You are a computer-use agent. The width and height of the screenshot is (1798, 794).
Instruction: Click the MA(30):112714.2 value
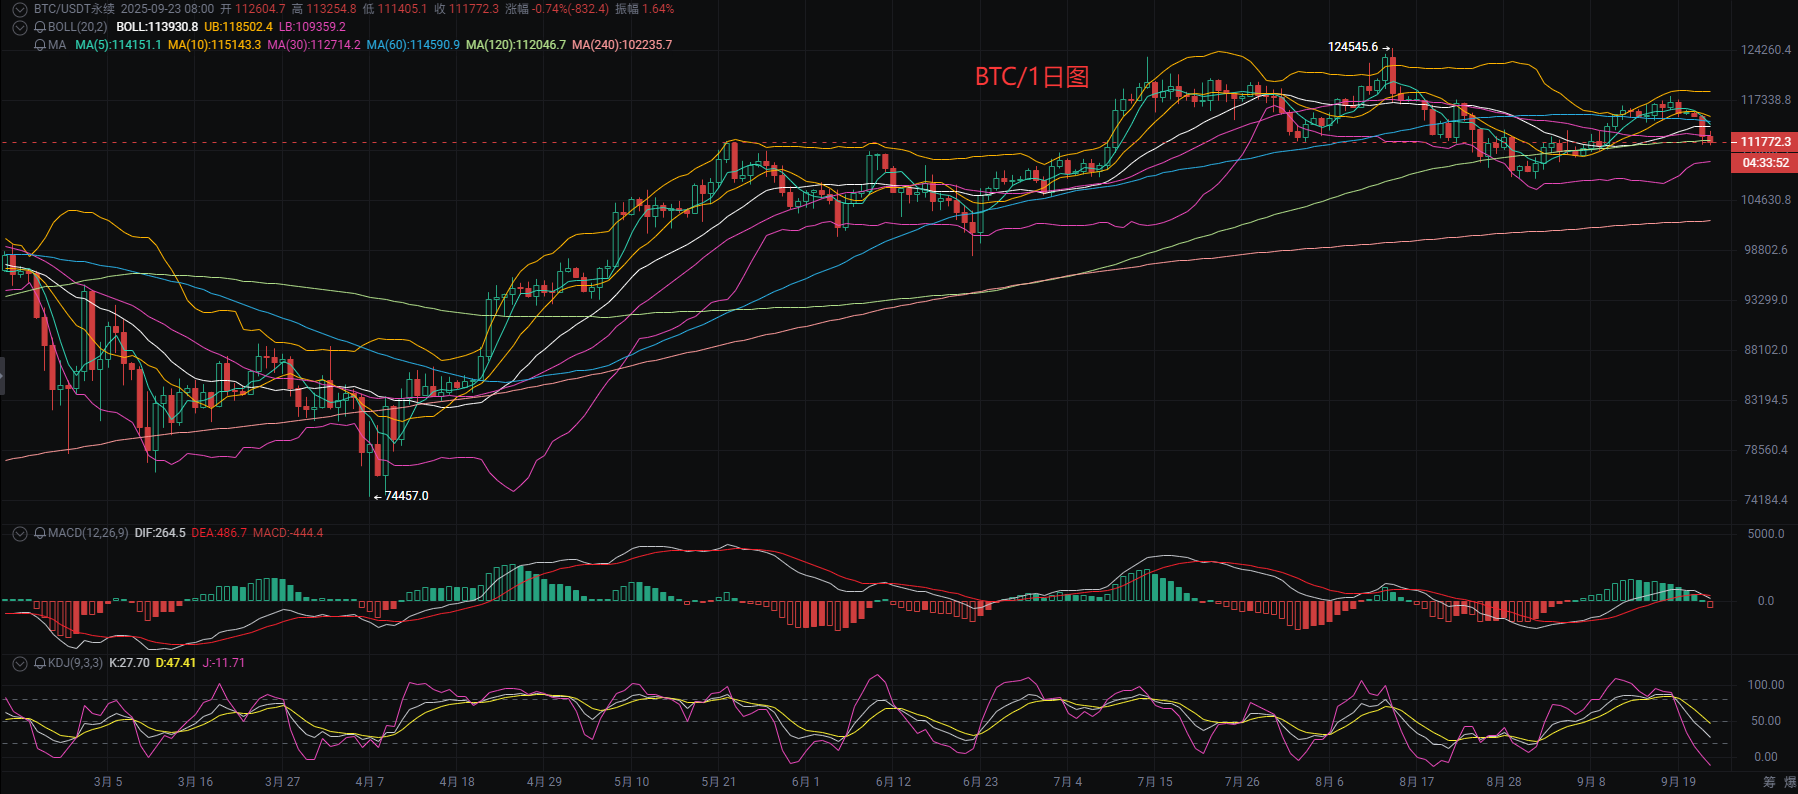(314, 45)
